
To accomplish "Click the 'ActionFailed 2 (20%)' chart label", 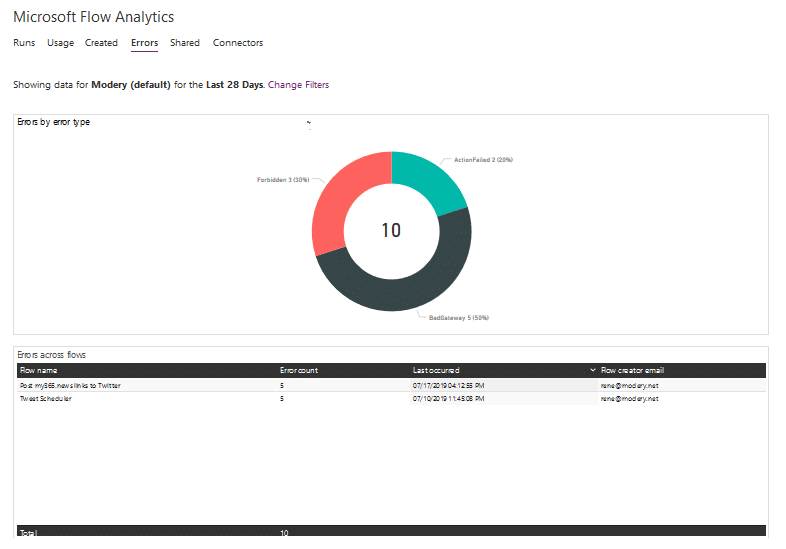I will click(483, 160).
